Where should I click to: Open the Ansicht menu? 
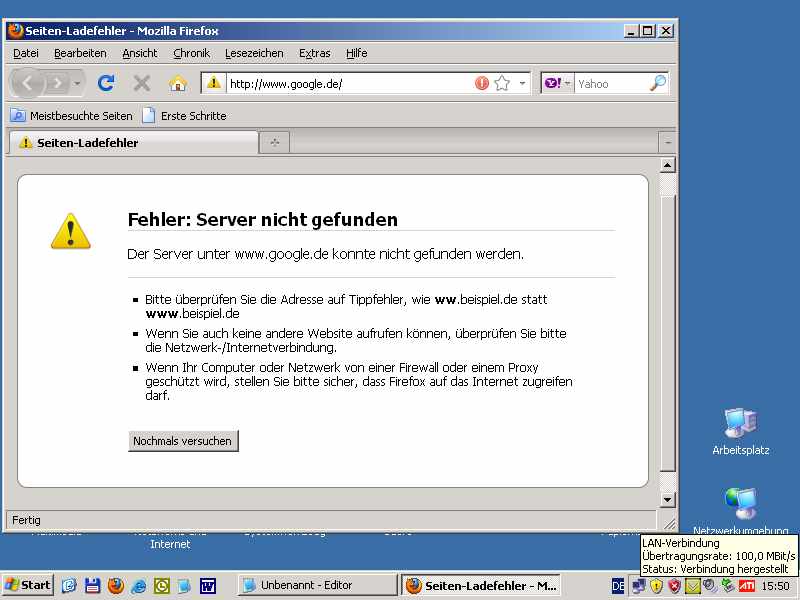pyautogui.click(x=140, y=53)
